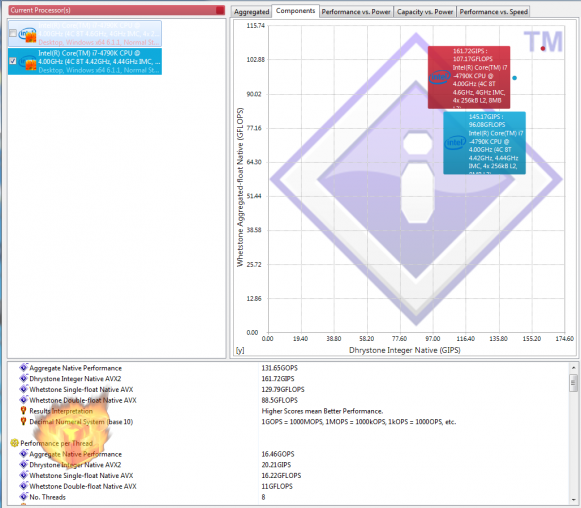Viewport: 581px width, 508px height.
Task: Click the Intel logo in the red tooltip
Action: (x=440, y=77)
